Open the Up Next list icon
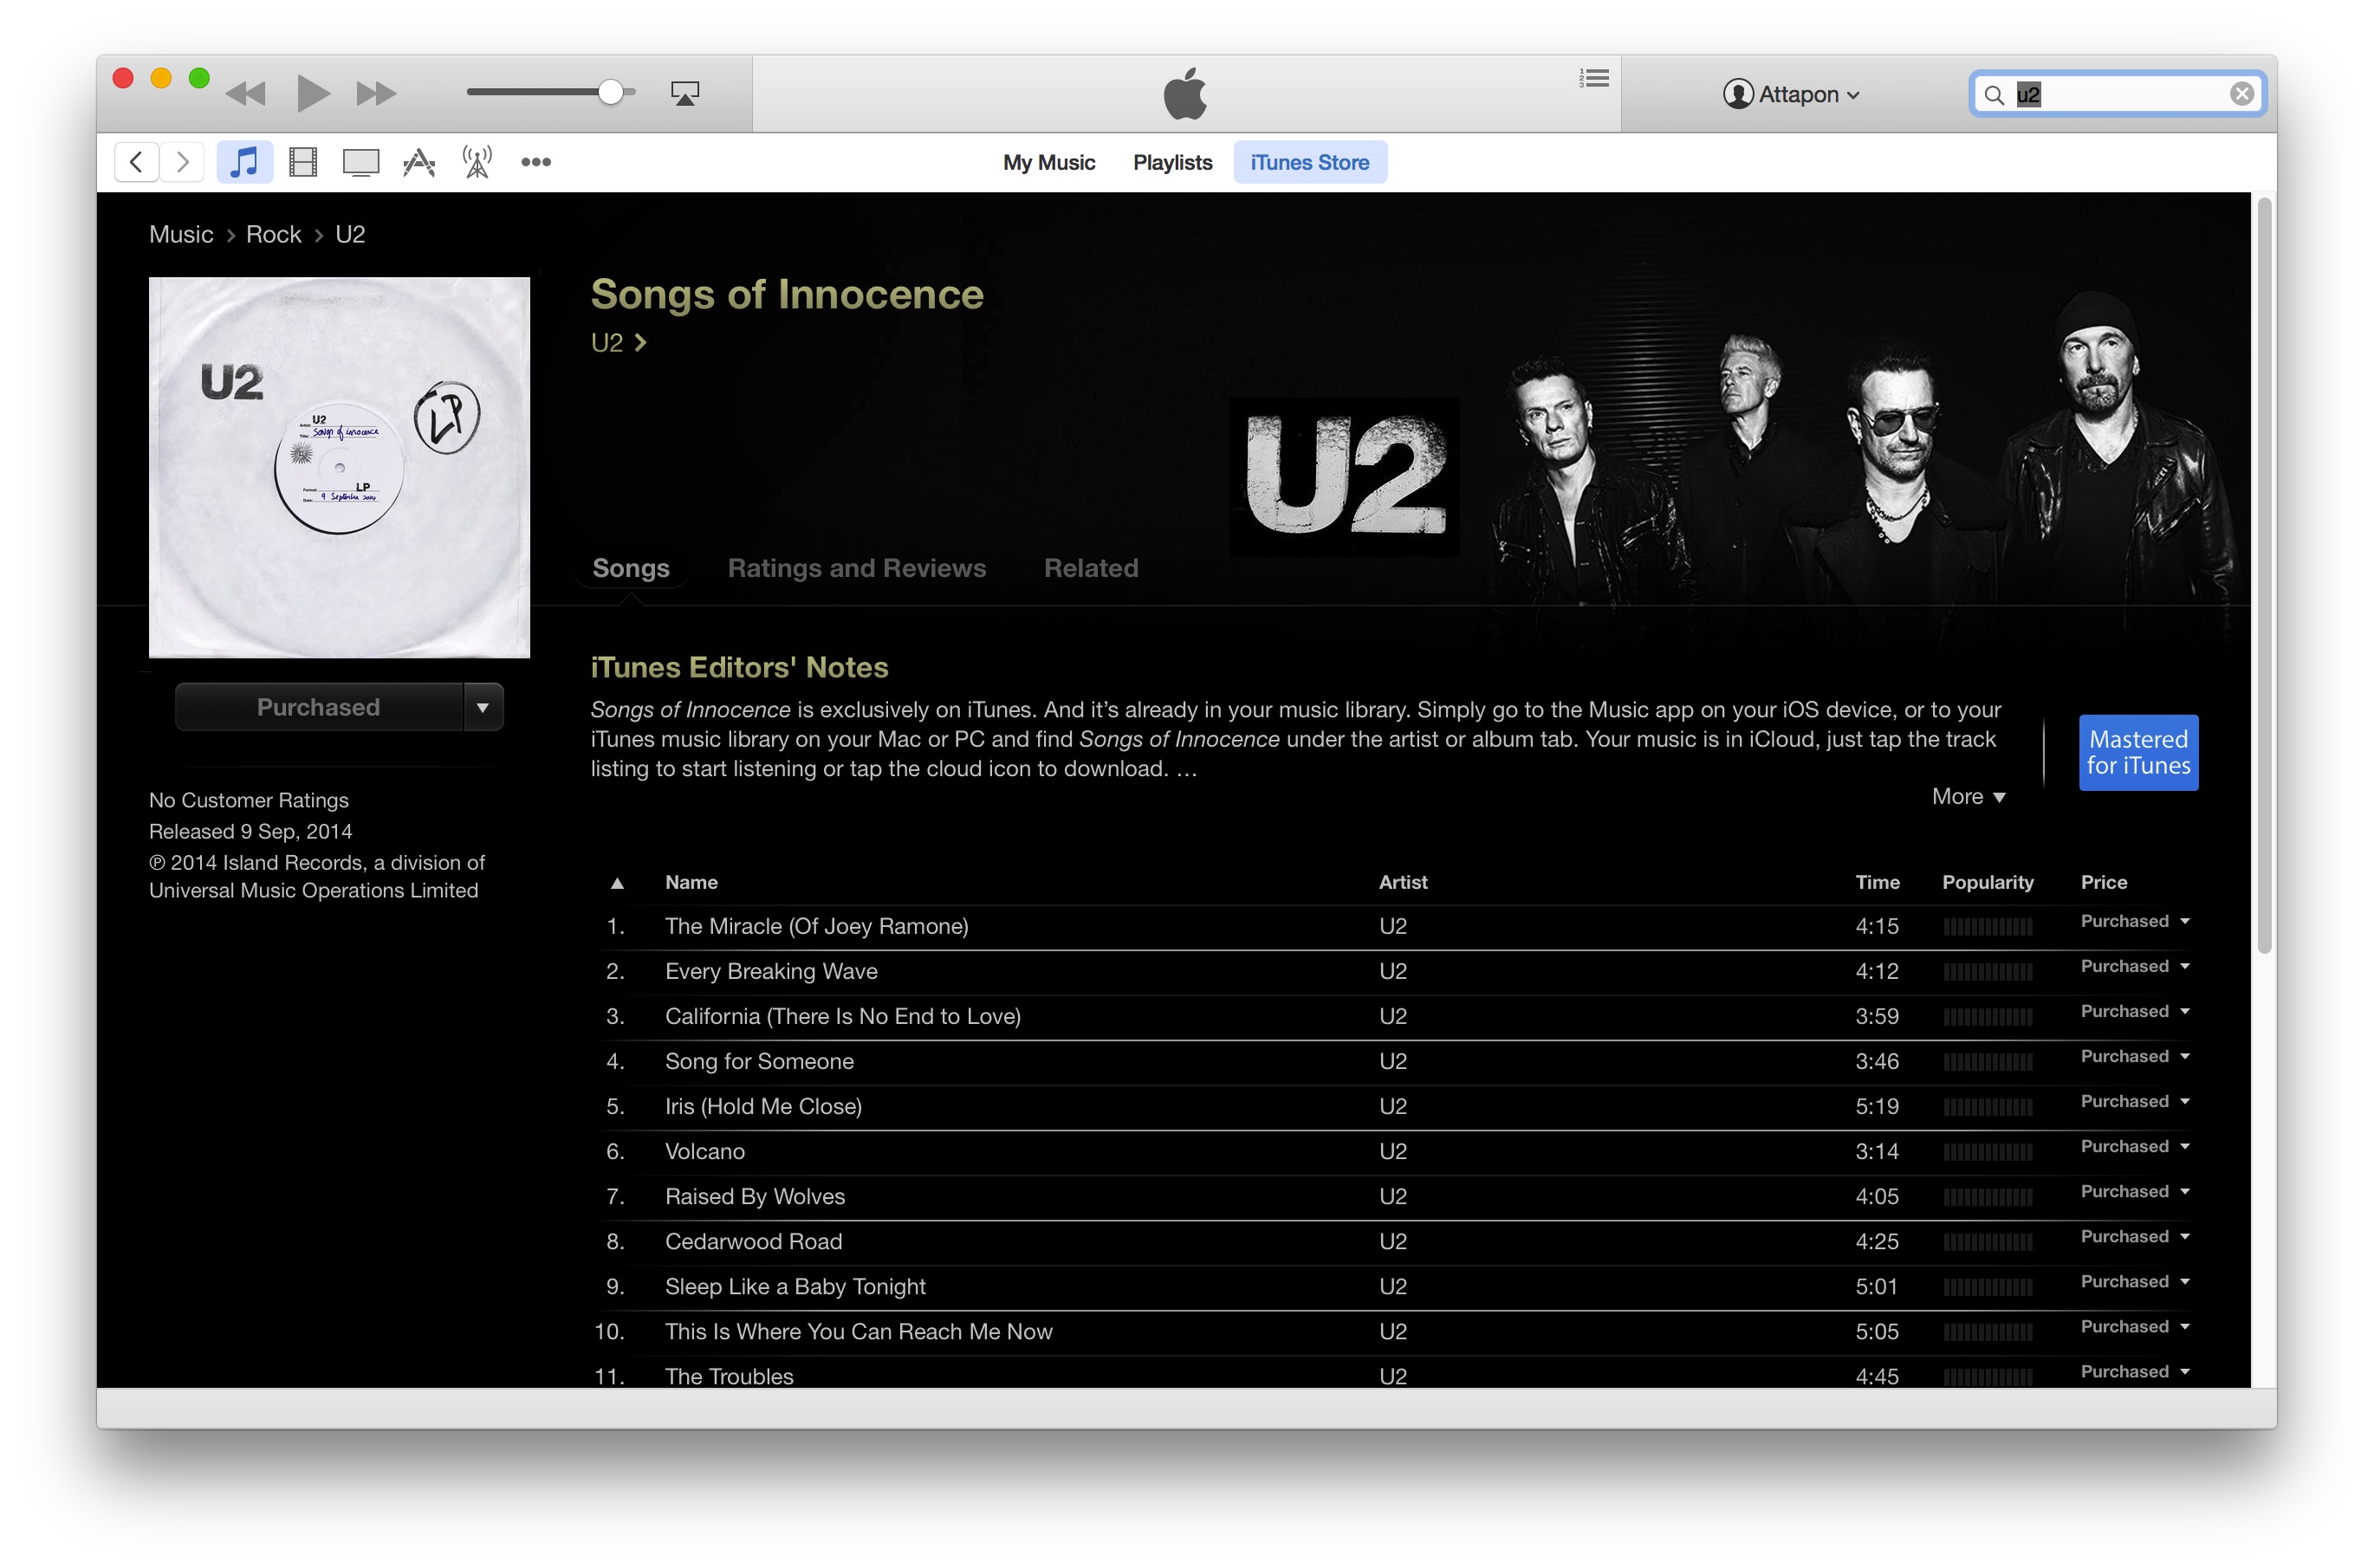 click(1594, 78)
